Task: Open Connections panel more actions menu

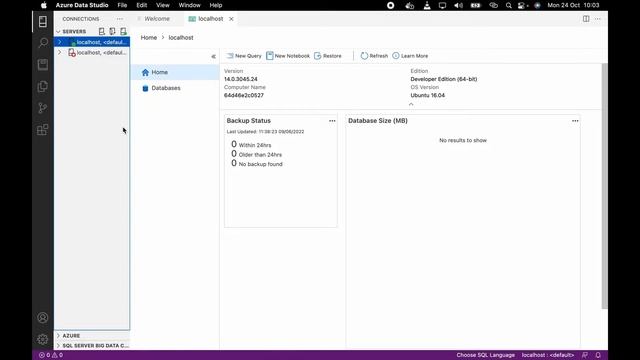Action: (x=120, y=19)
